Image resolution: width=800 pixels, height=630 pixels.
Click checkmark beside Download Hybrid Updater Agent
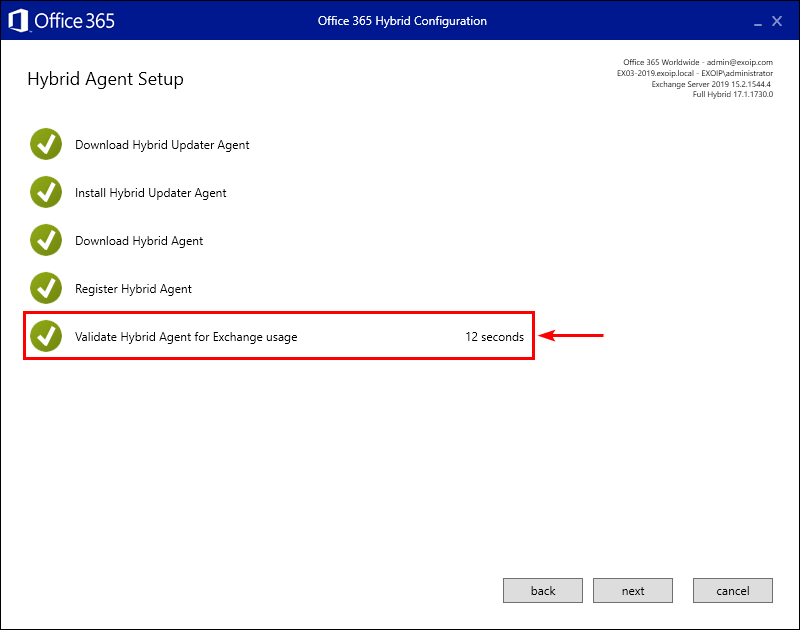click(46, 144)
